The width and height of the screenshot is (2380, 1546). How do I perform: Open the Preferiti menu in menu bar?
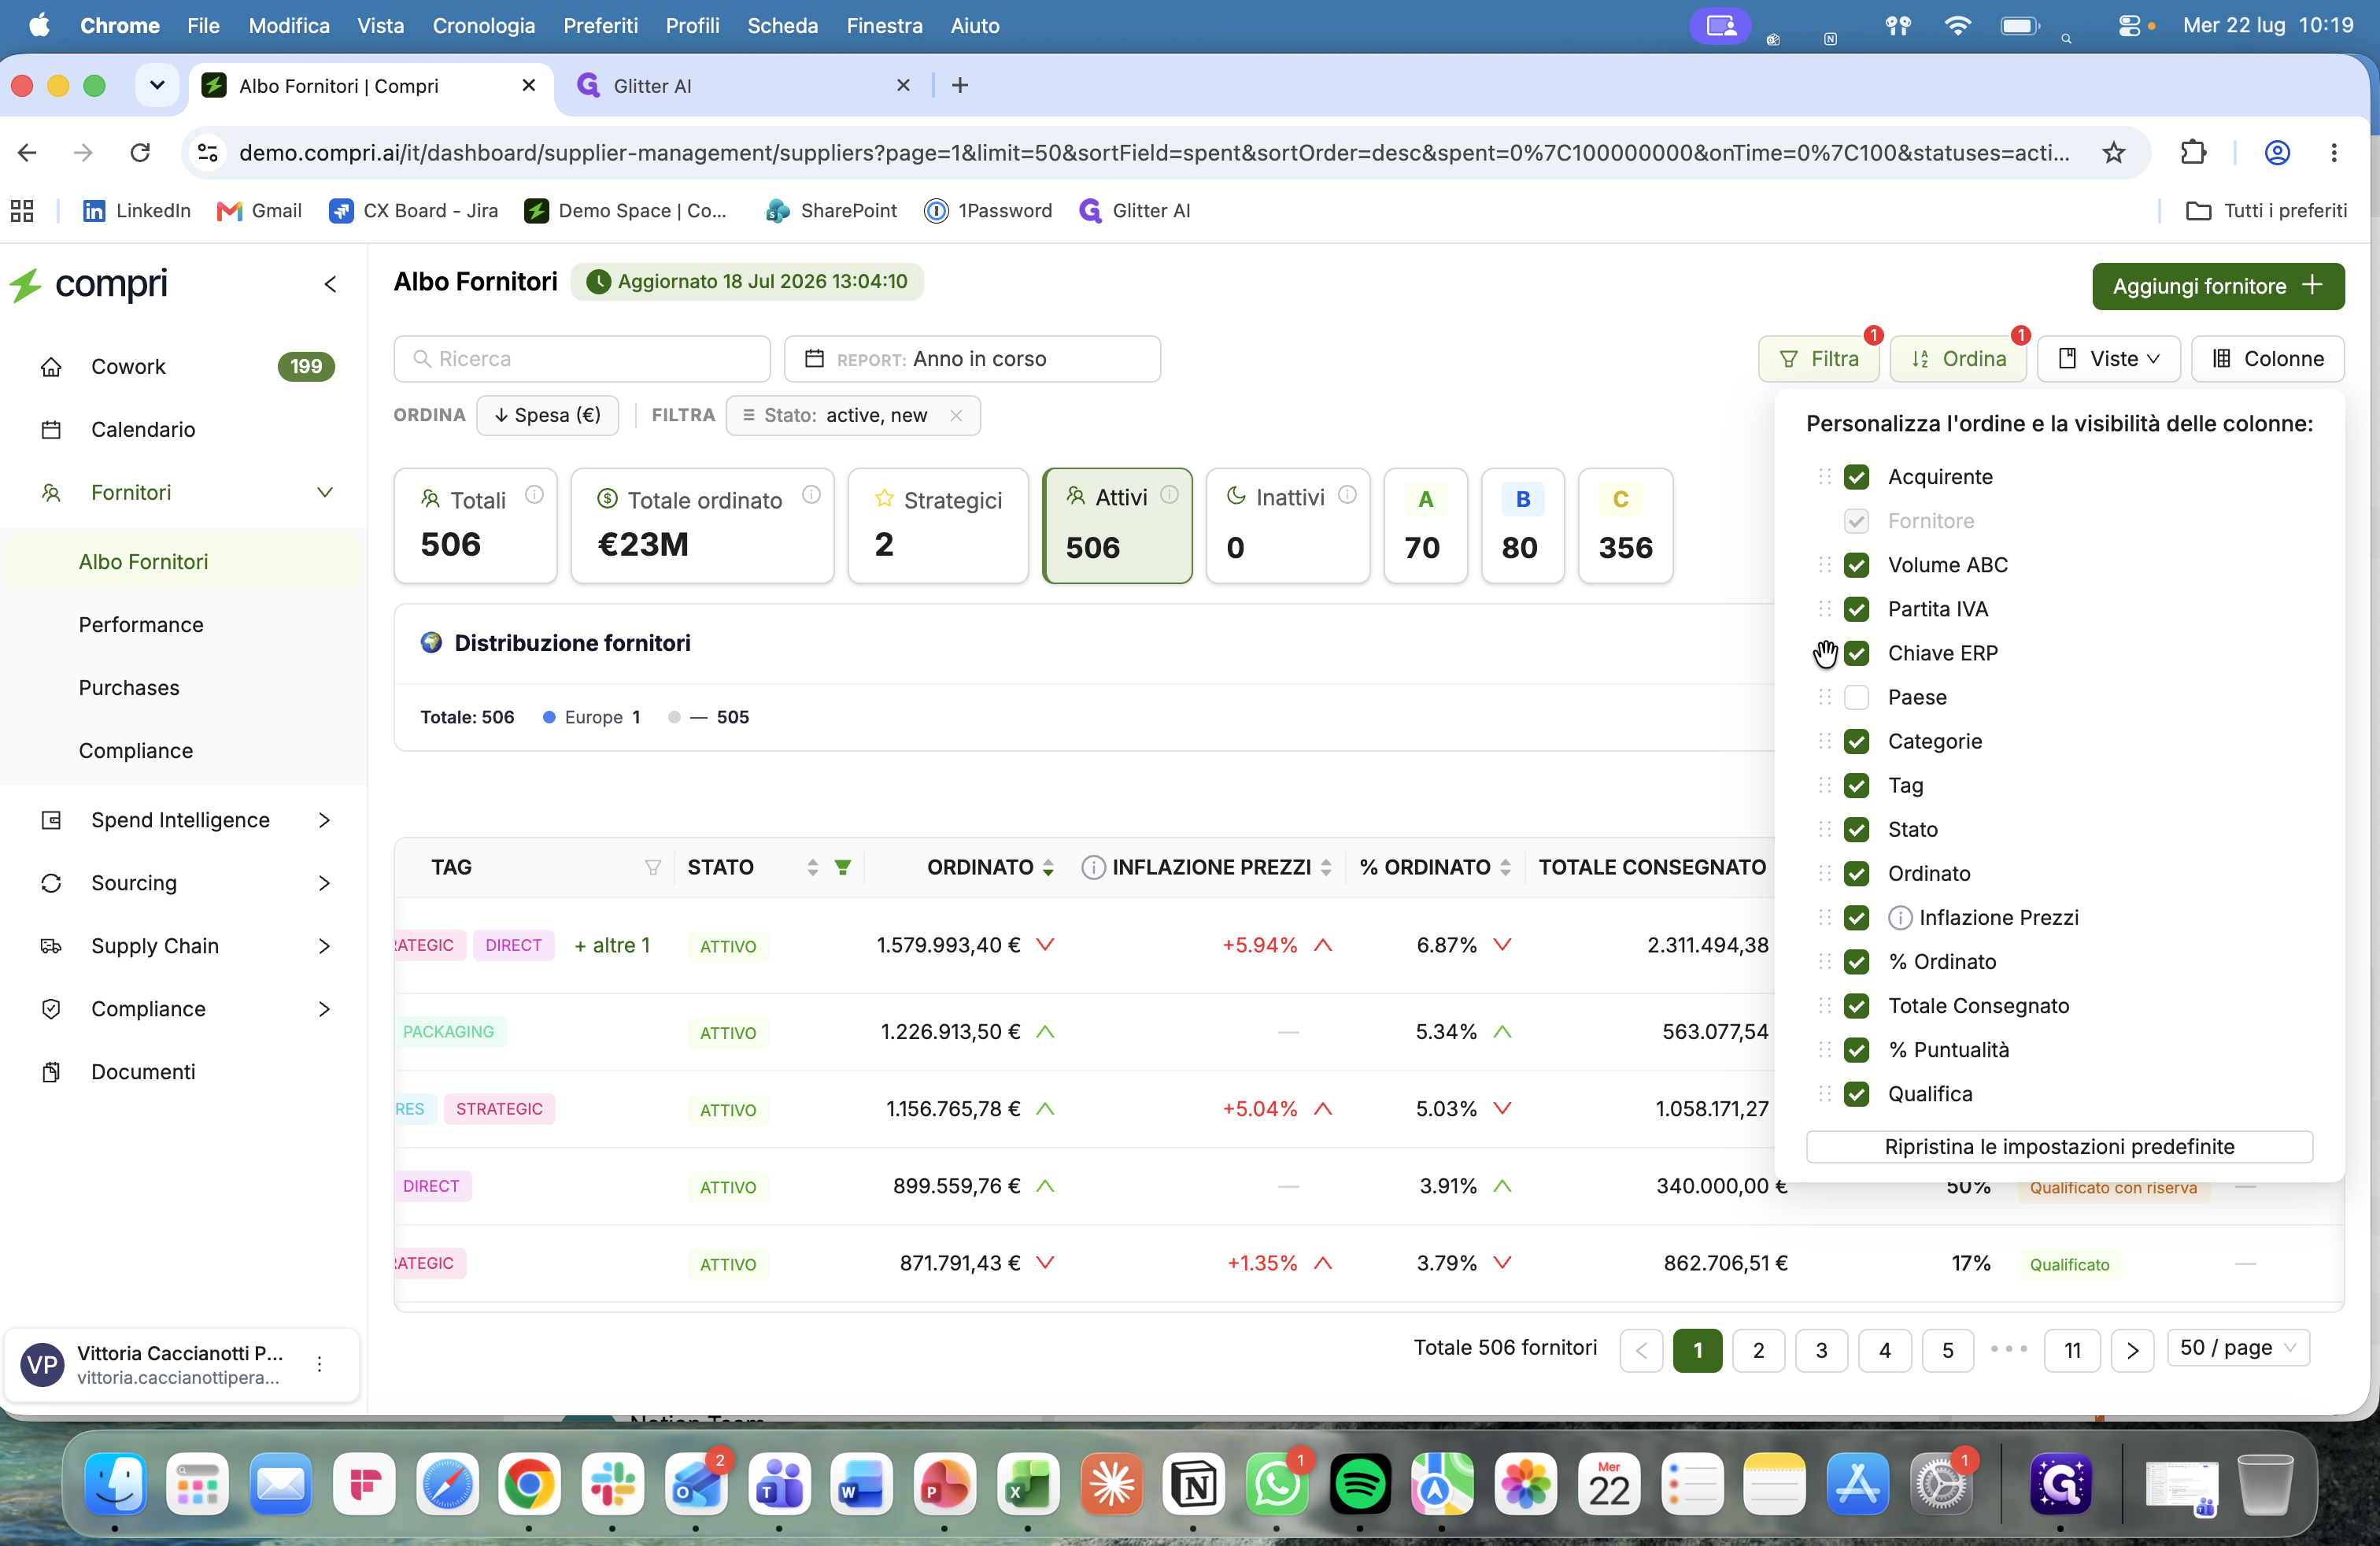[x=600, y=26]
